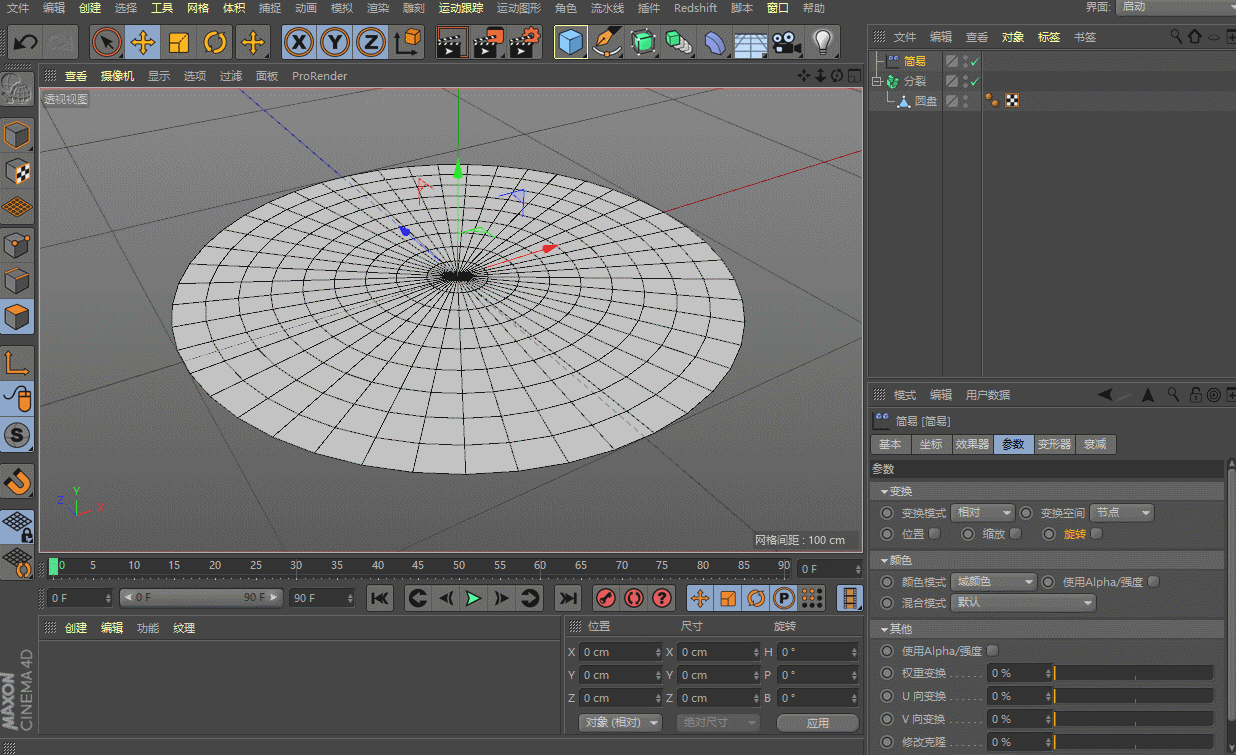Select the Move tool in toolbar
Screen dimensions: 1236x755
tap(143, 42)
